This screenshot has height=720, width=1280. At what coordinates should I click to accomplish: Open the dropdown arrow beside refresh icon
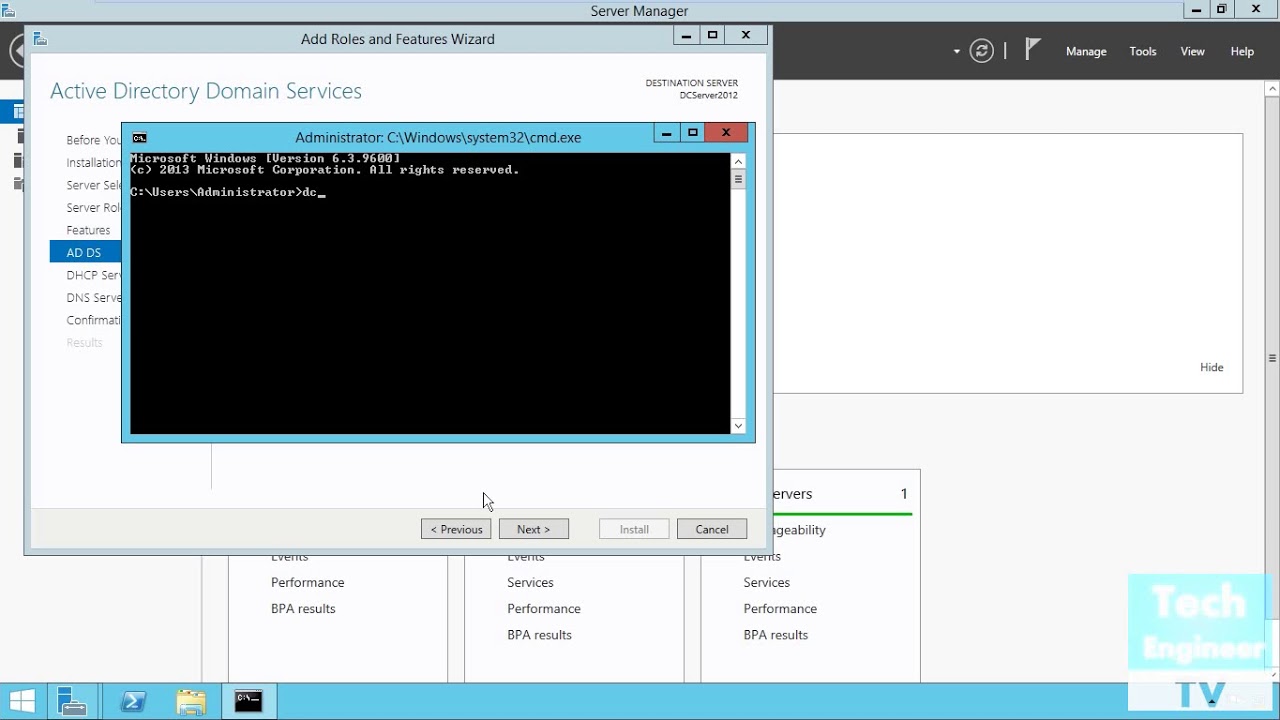click(x=957, y=52)
